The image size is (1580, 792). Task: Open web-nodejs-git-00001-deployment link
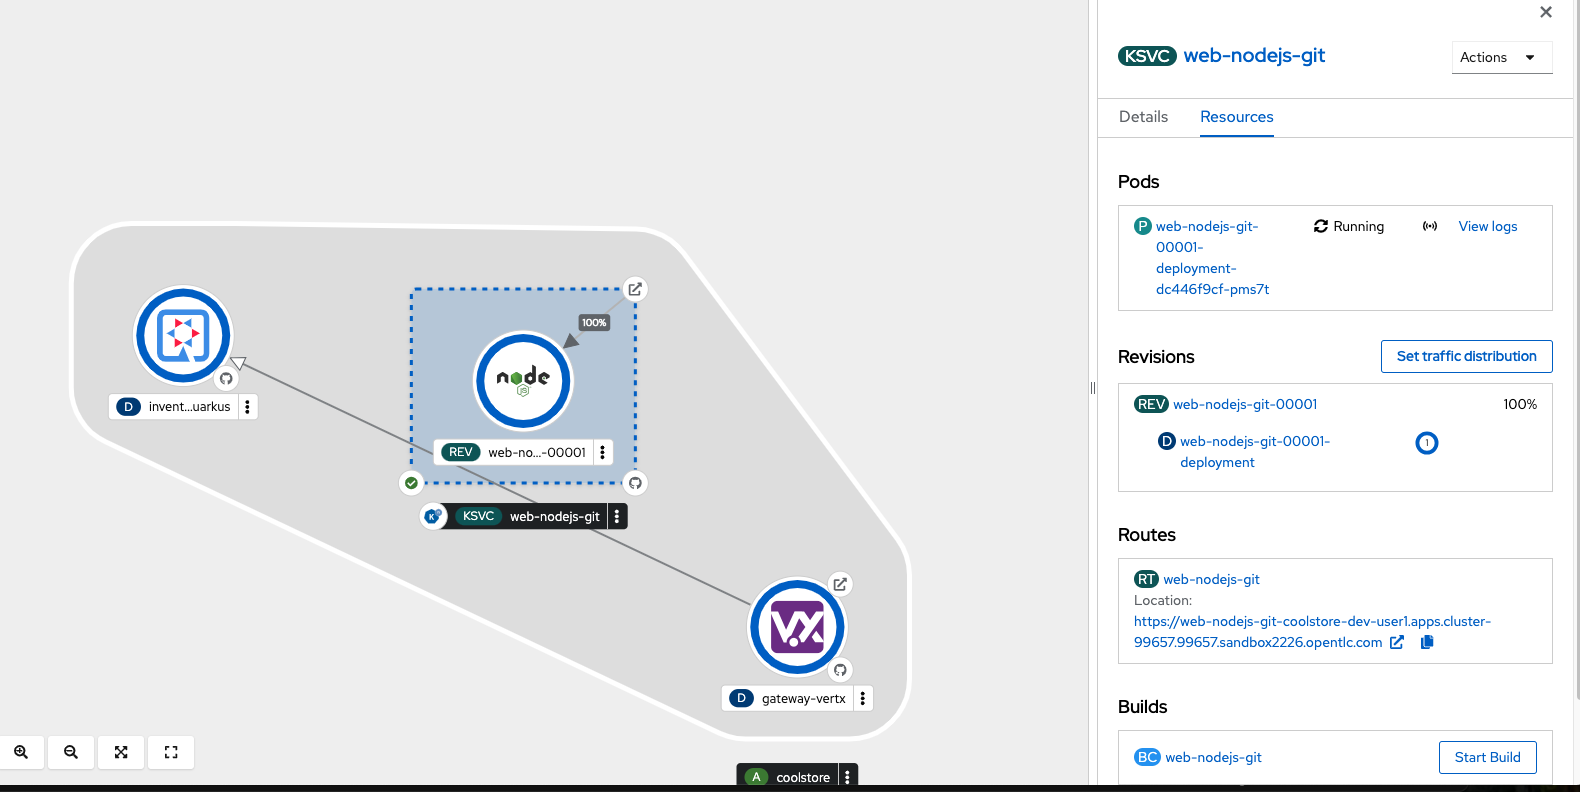(1255, 452)
